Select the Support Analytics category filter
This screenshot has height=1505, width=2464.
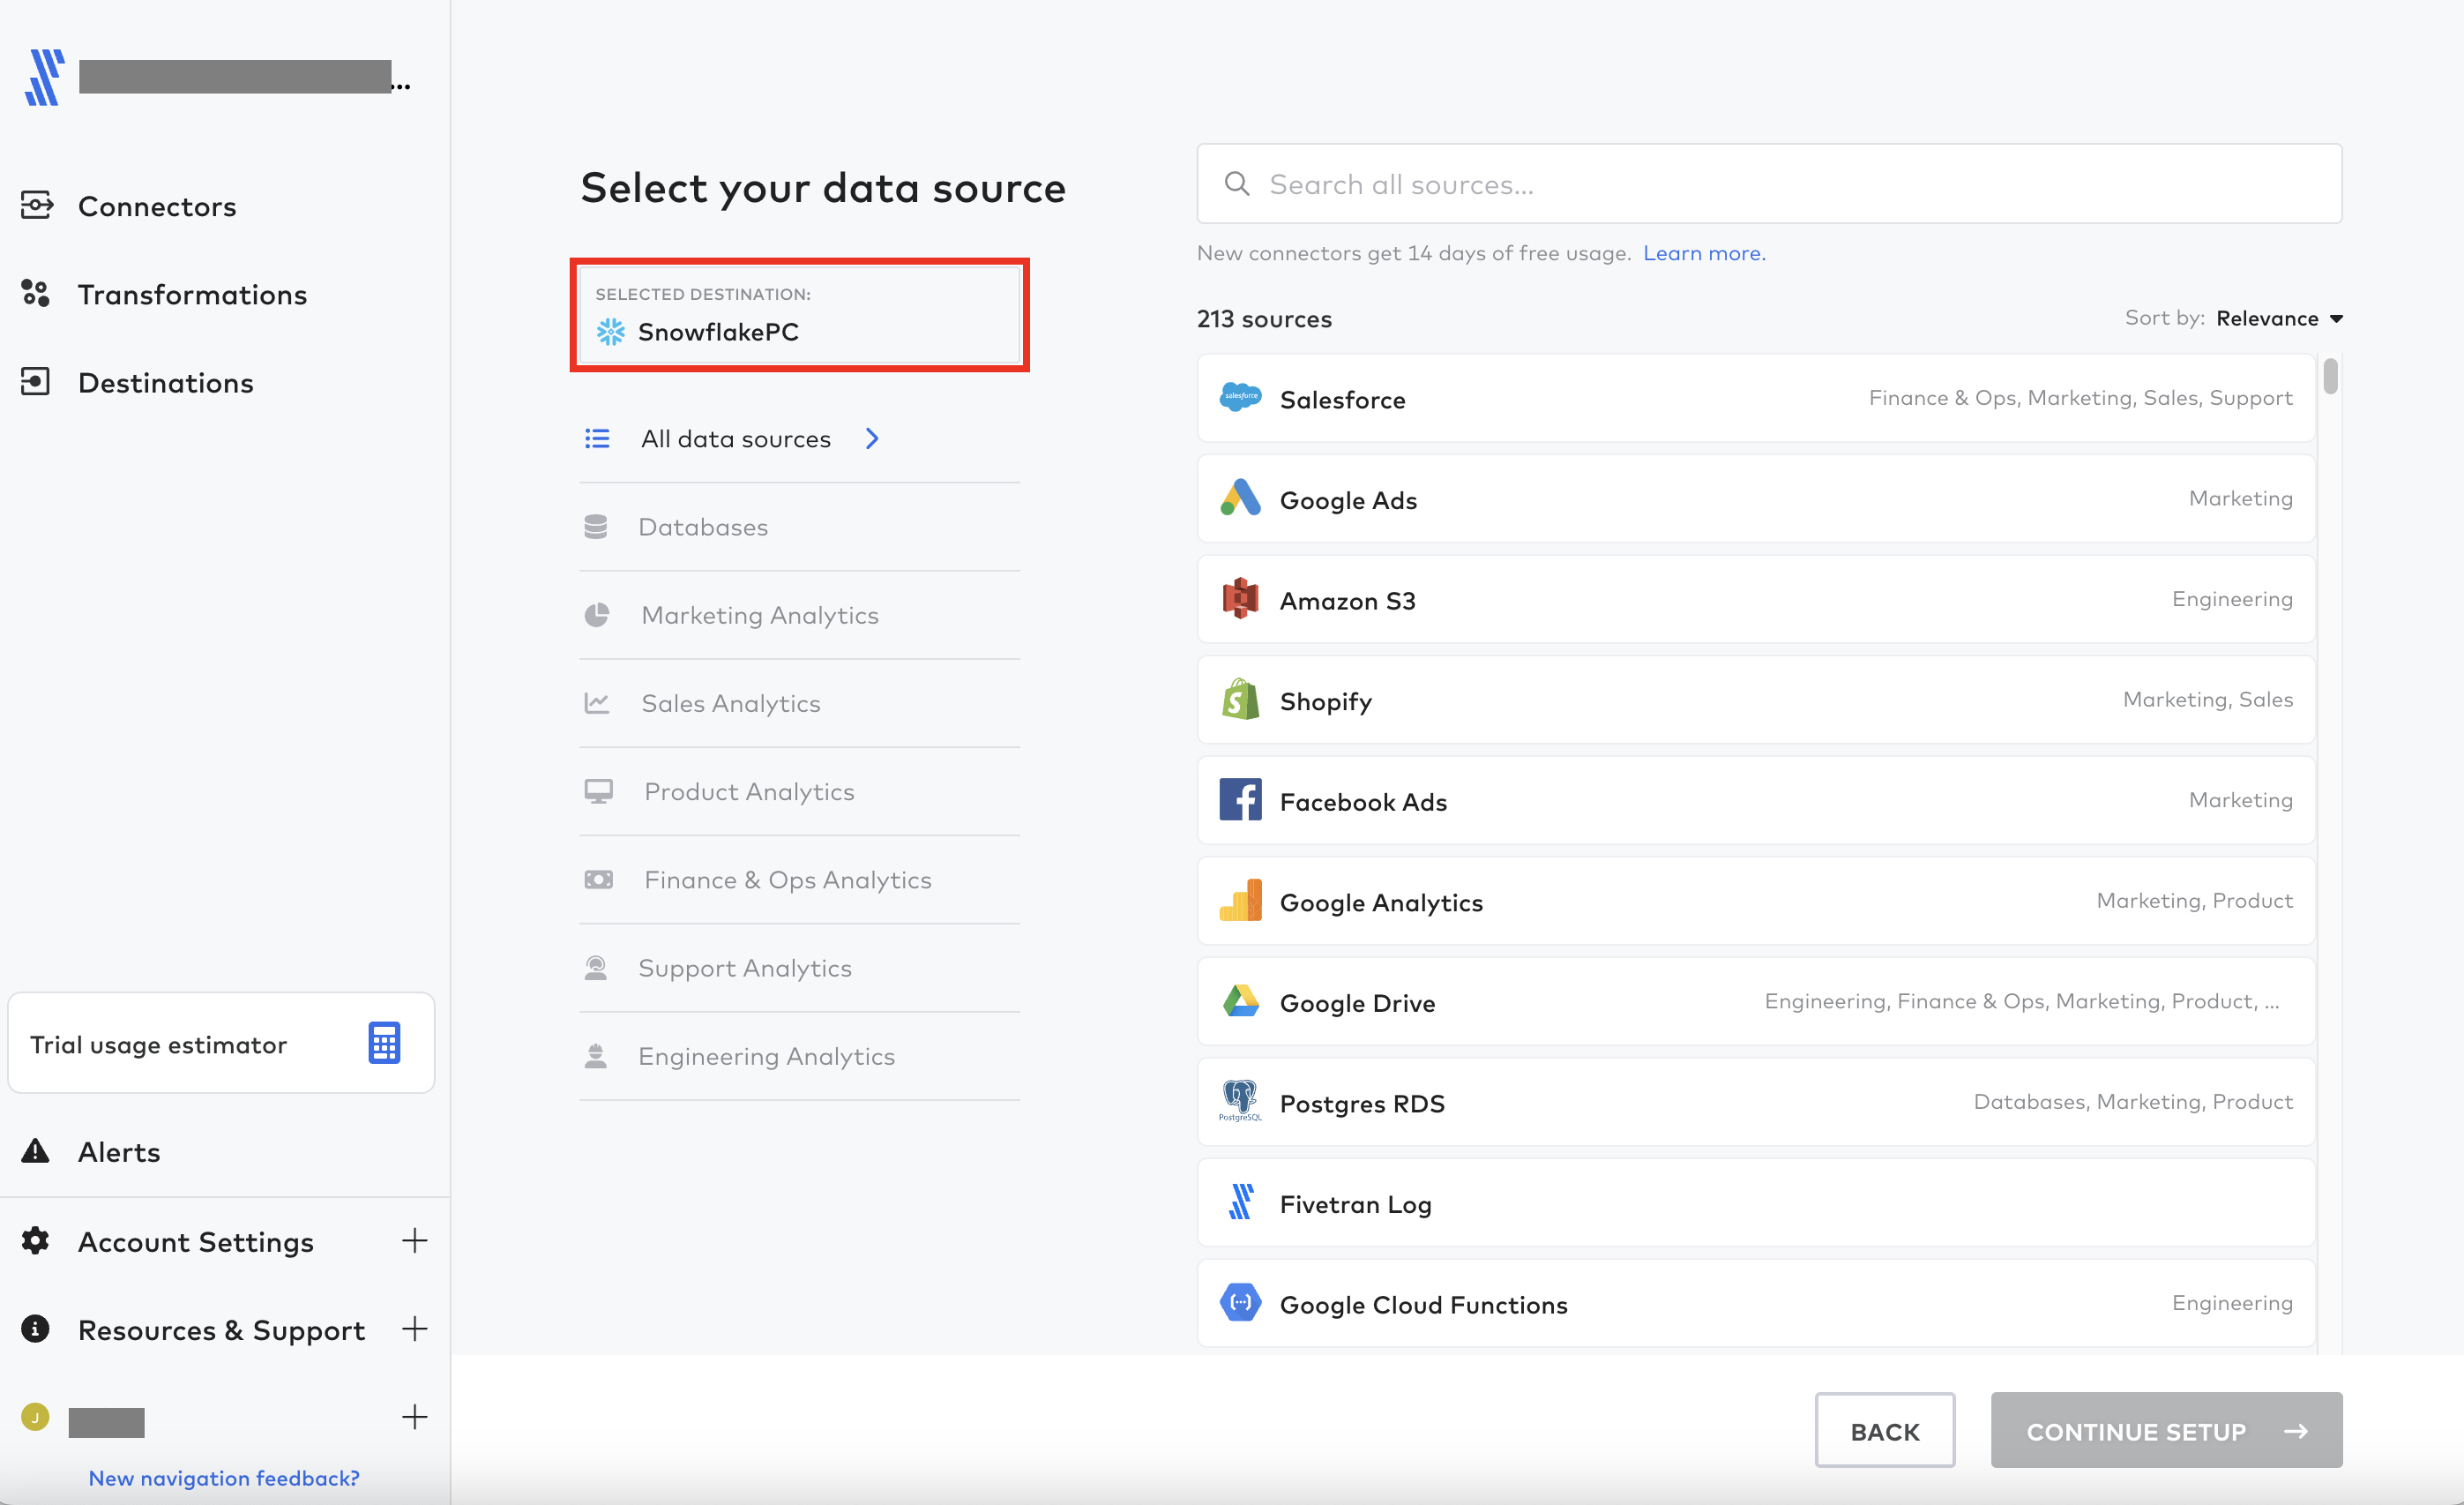pos(799,967)
